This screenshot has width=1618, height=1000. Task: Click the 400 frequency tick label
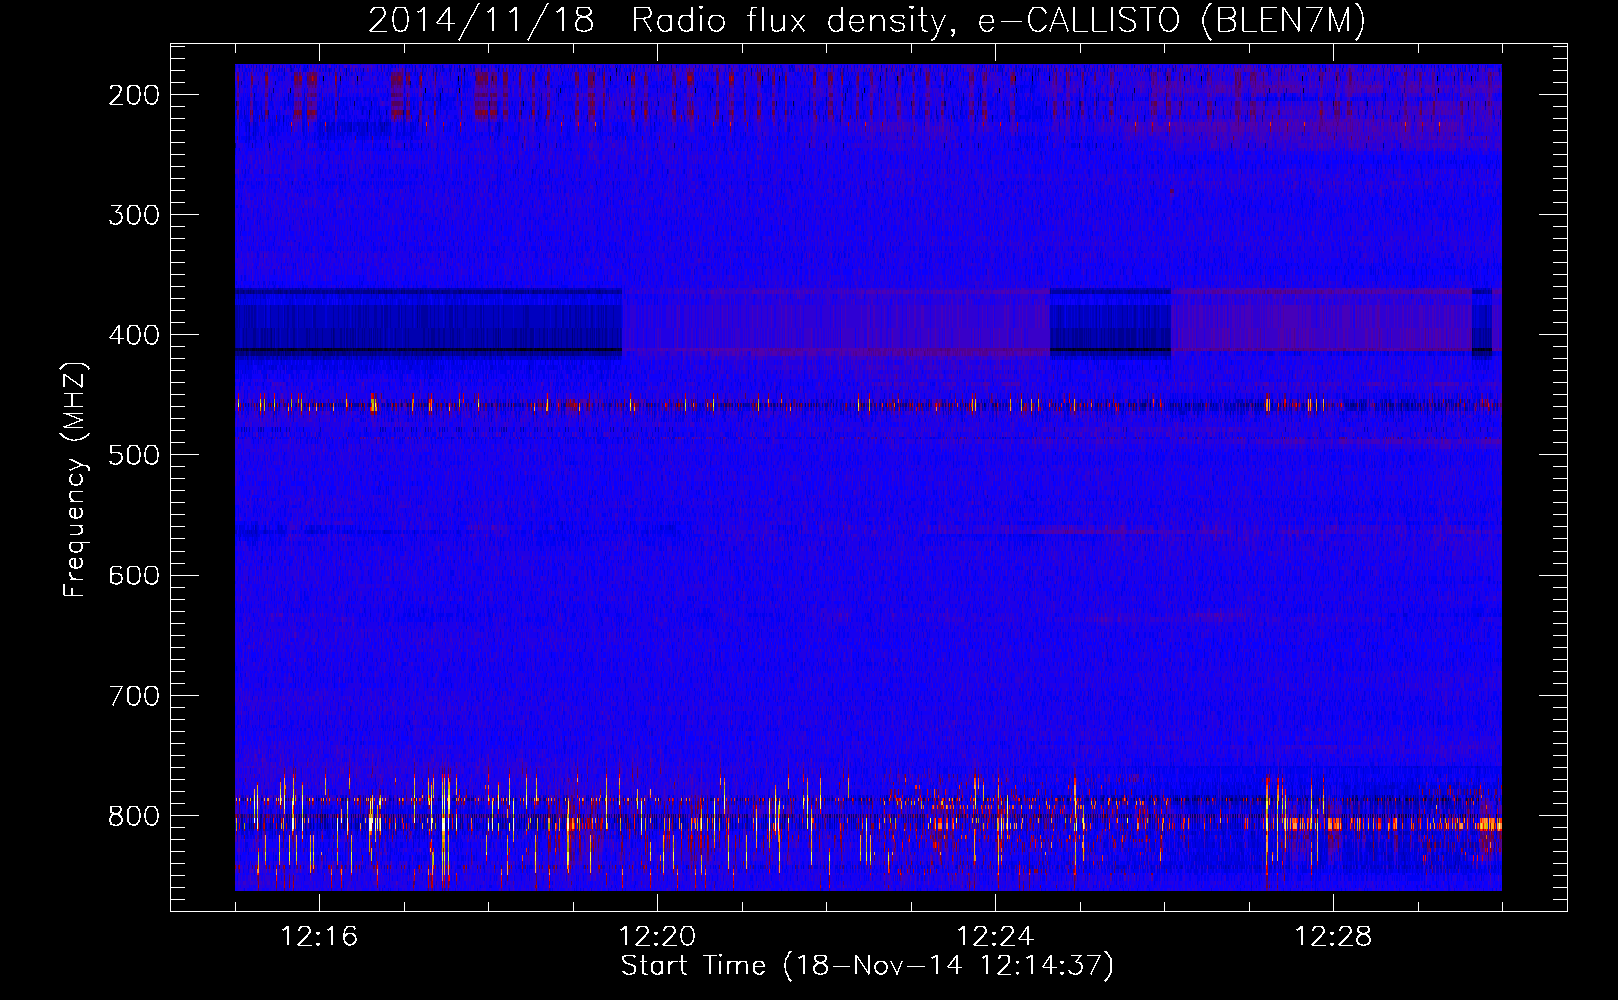[x=133, y=335]
